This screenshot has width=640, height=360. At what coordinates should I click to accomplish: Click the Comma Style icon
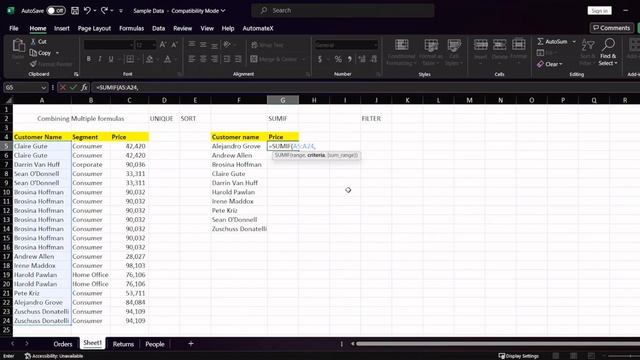click(x=350, y=59)
